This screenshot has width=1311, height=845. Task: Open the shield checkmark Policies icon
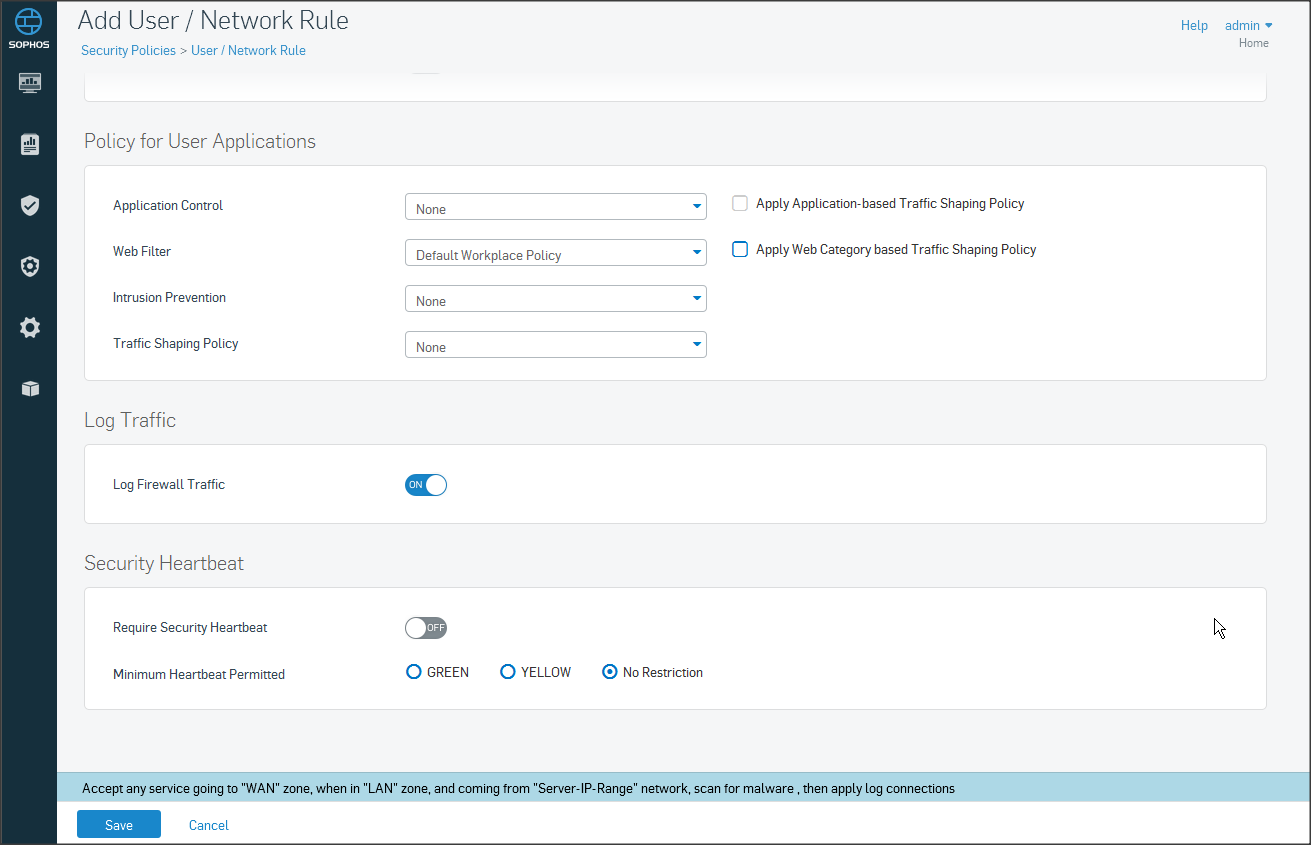coord(29,205)
